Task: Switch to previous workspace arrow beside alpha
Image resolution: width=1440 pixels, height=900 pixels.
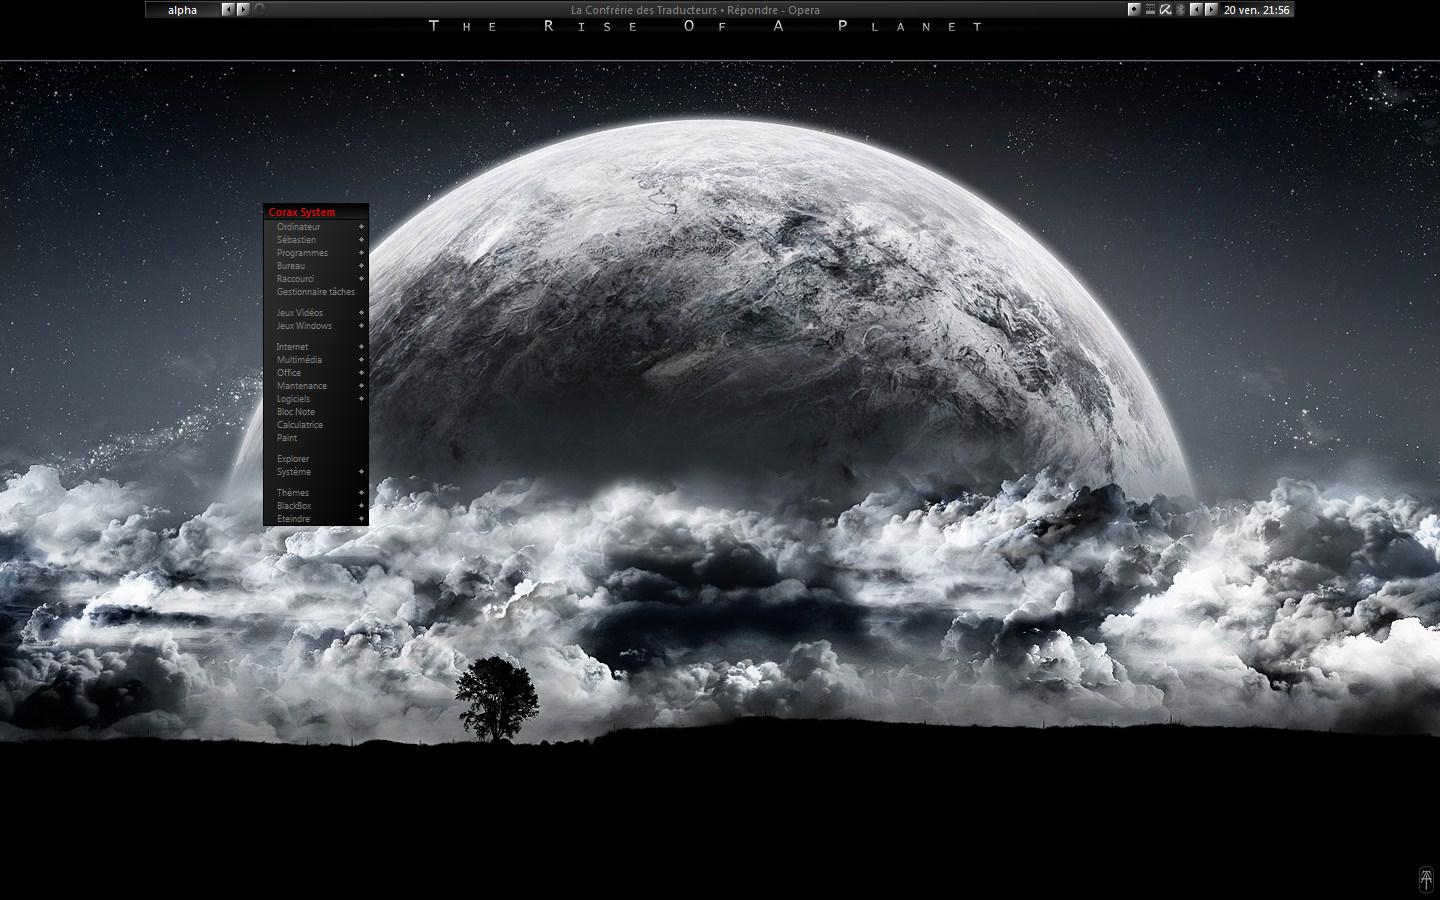Action: 227,10
